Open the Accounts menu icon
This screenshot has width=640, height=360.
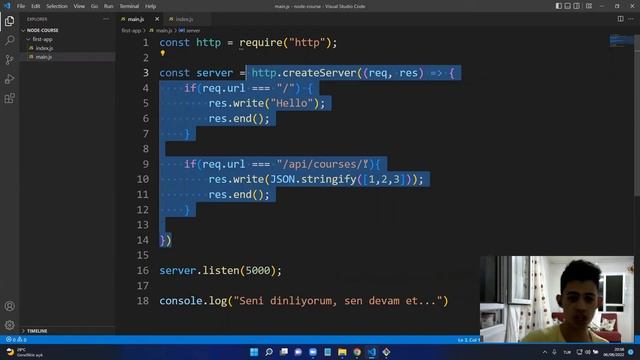tap(9, 306)
